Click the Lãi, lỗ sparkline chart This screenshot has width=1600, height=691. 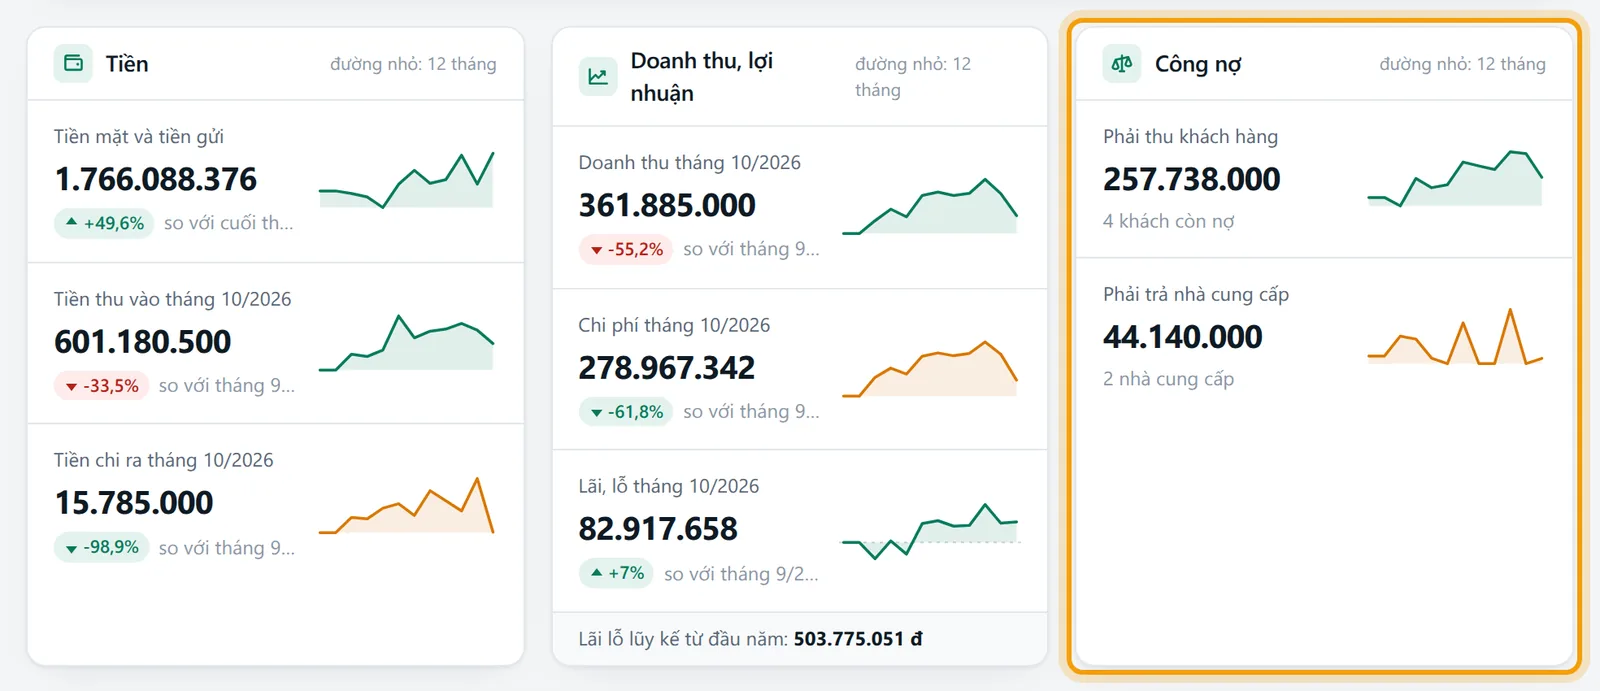pyautogui.click(x=930, y=531)
